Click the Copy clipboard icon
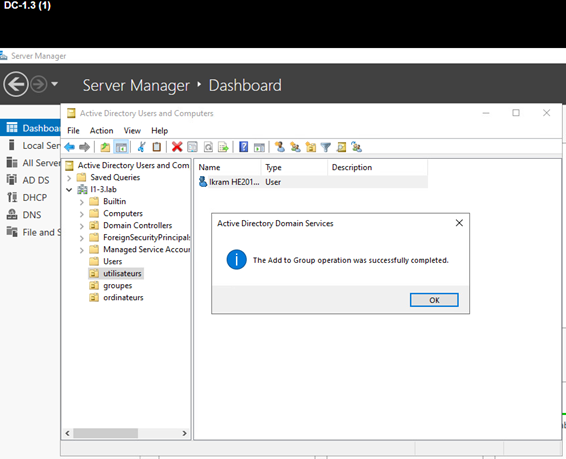 point(157,147)
